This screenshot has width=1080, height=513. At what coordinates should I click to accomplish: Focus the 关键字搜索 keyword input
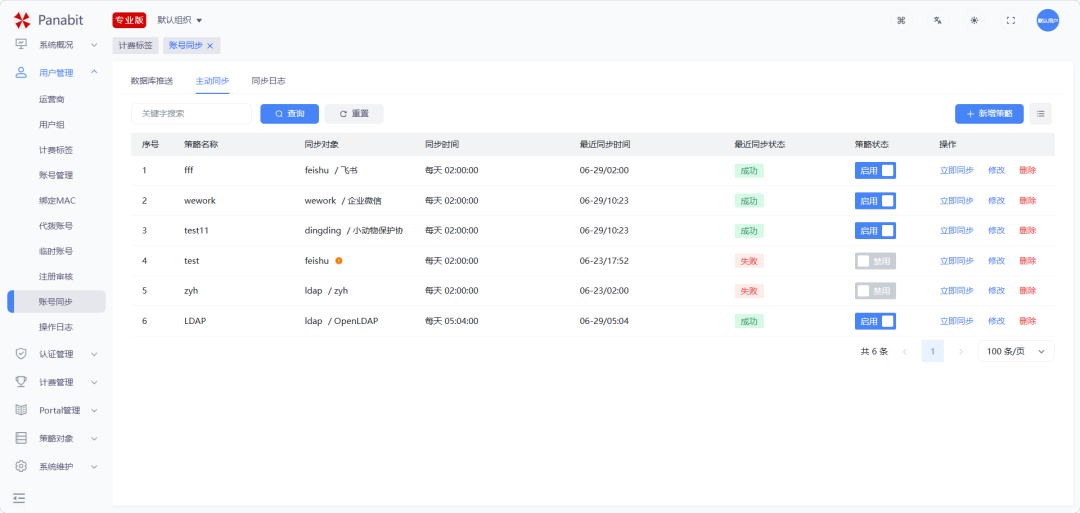191,114
